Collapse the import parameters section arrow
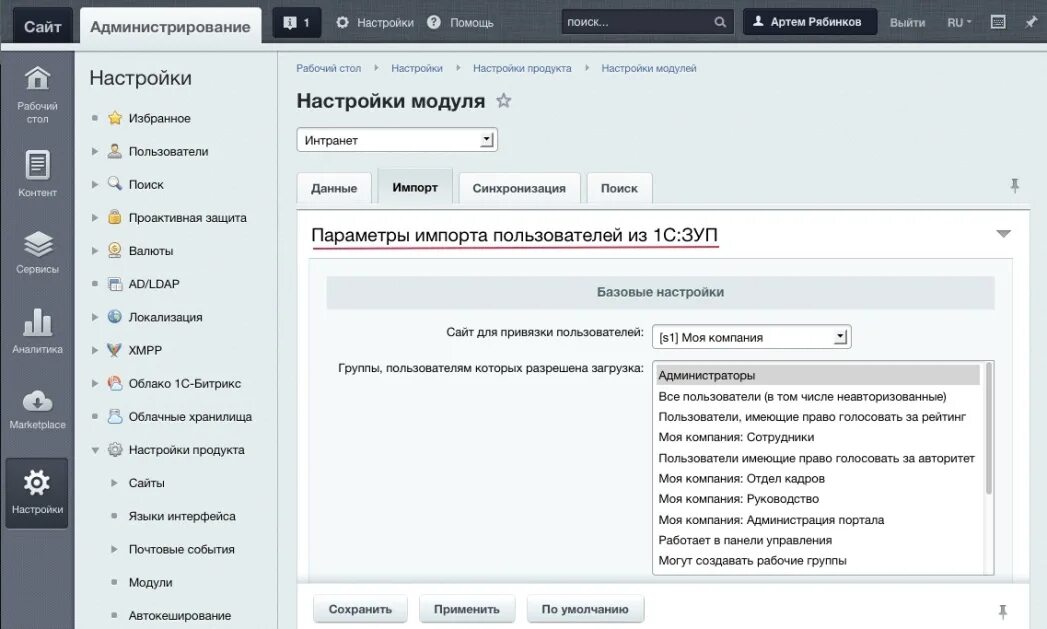Screen dimensions: 1047x629 click(x=1003, y=234)
